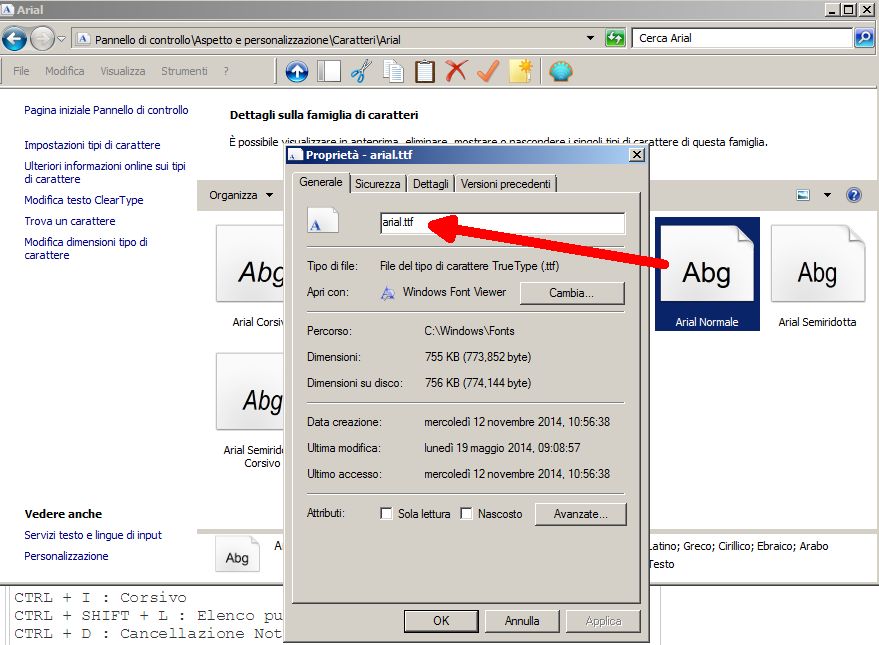Click the font file icon in properties
Screen dimensions: 879x645
(x=323, y=220)
